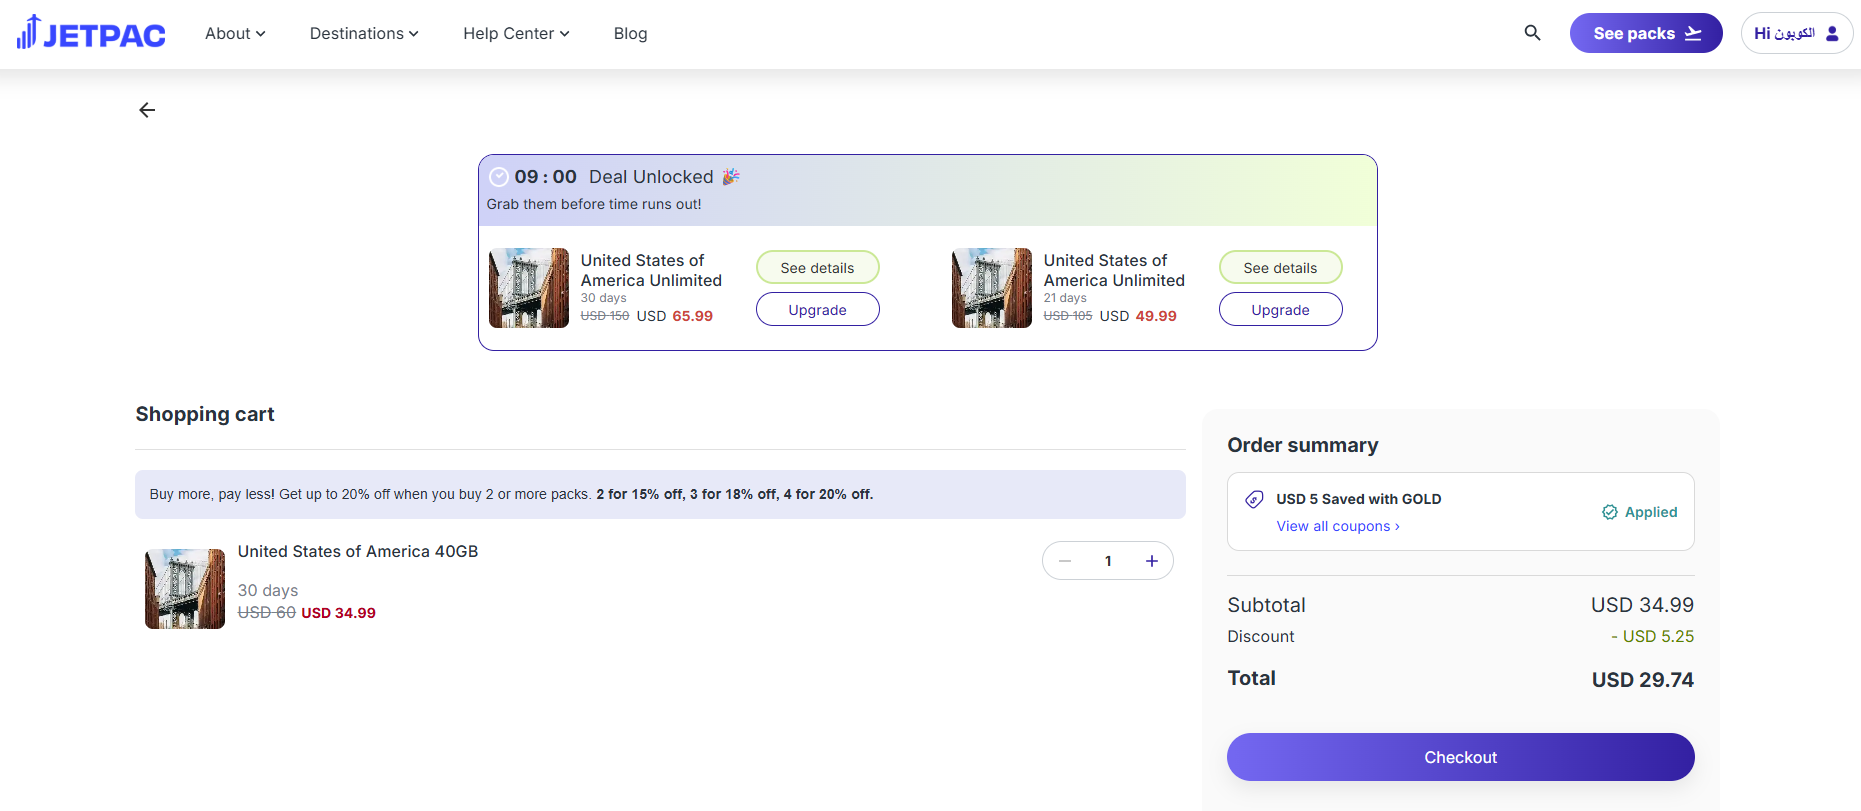This screenshot has height=811, width=1861.
Task: Open View all coupons link
Action: click(x=1338, y=526)
